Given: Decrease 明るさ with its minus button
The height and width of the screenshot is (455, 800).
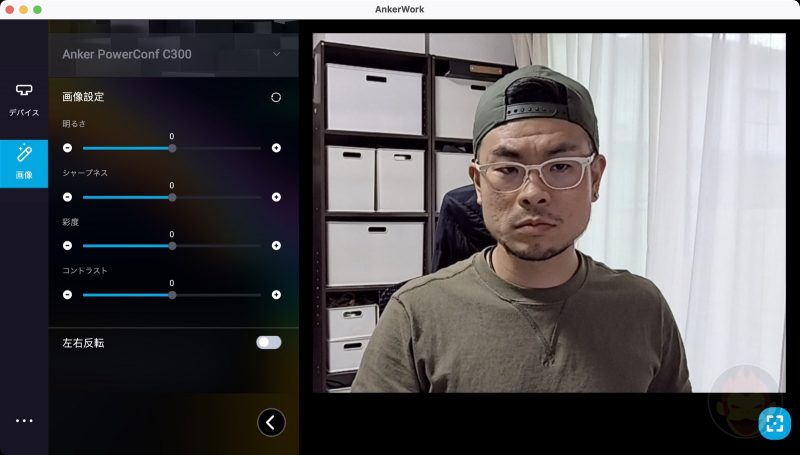Looking at the screenshot, I should pos(67,148).
